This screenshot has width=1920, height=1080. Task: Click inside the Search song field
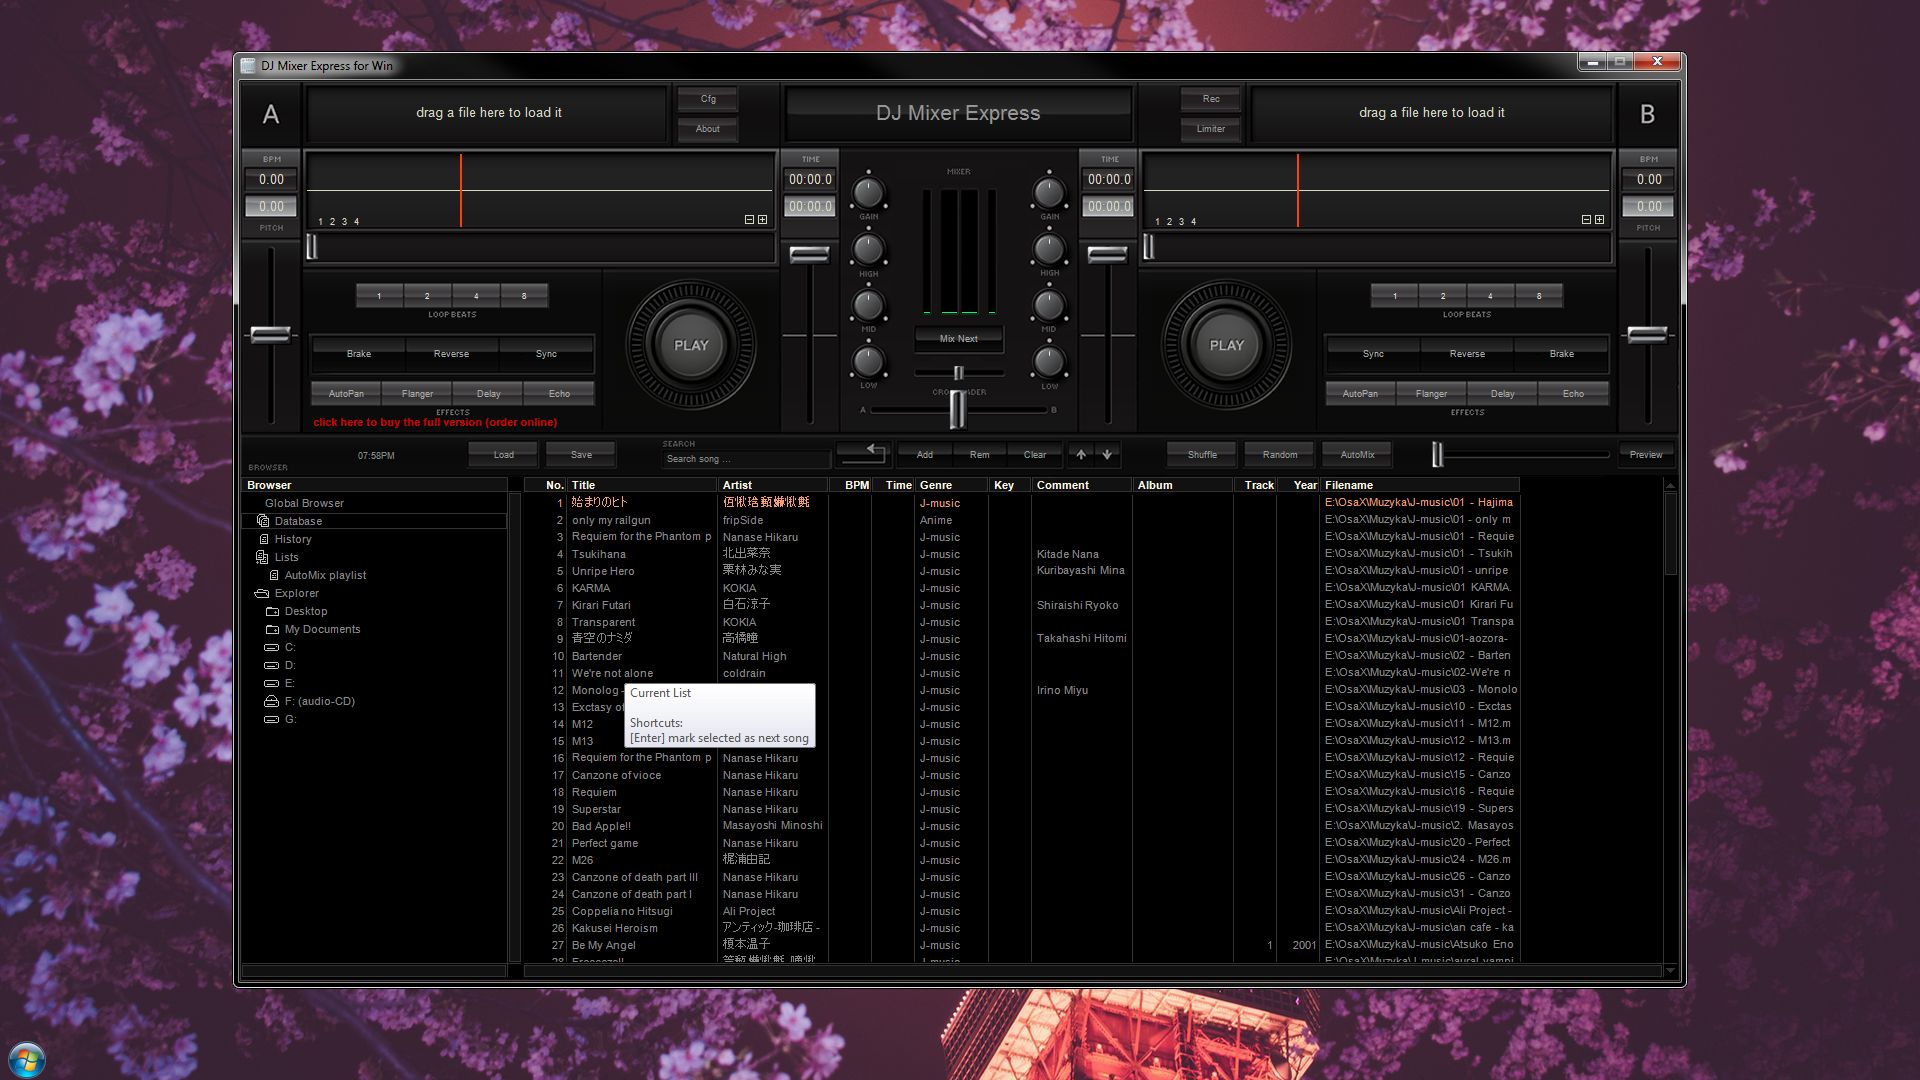(x=745, y=458)
